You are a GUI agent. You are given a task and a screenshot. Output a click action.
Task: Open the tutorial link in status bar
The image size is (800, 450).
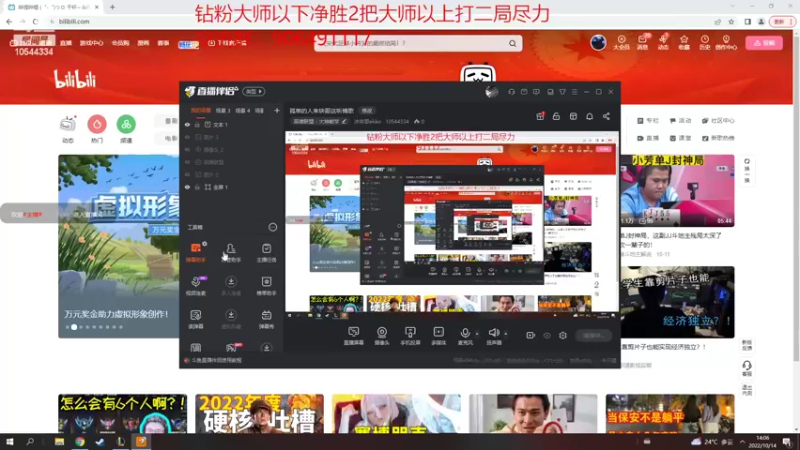[217, 360]
